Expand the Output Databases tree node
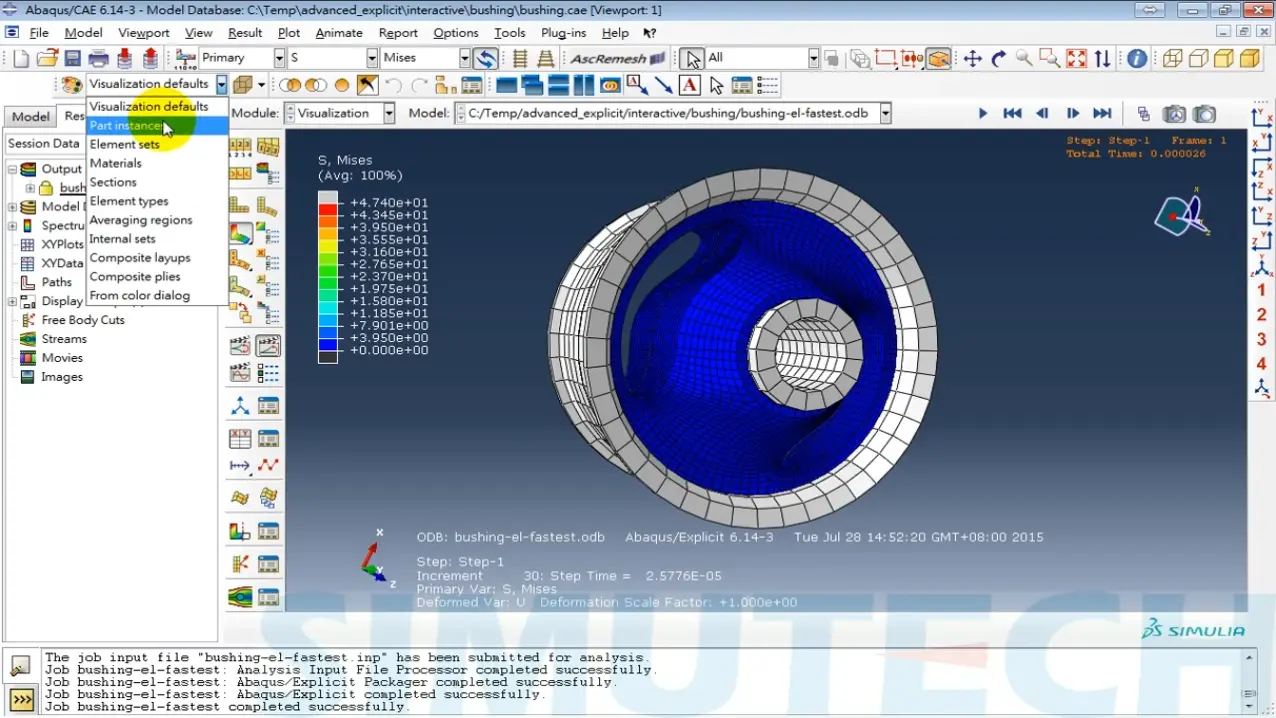The image size is (1276, 718). (12, 169)
